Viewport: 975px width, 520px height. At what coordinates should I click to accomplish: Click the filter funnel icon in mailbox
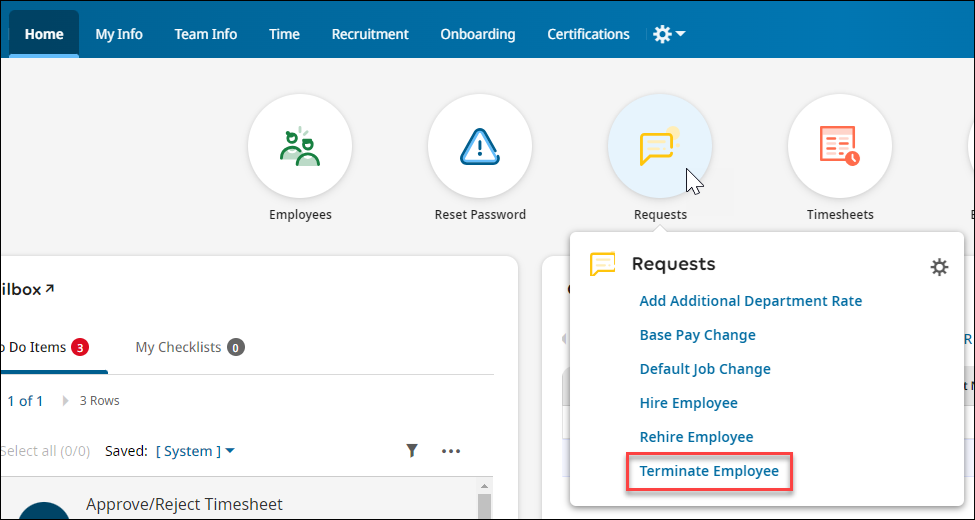[x=412, y=450]
